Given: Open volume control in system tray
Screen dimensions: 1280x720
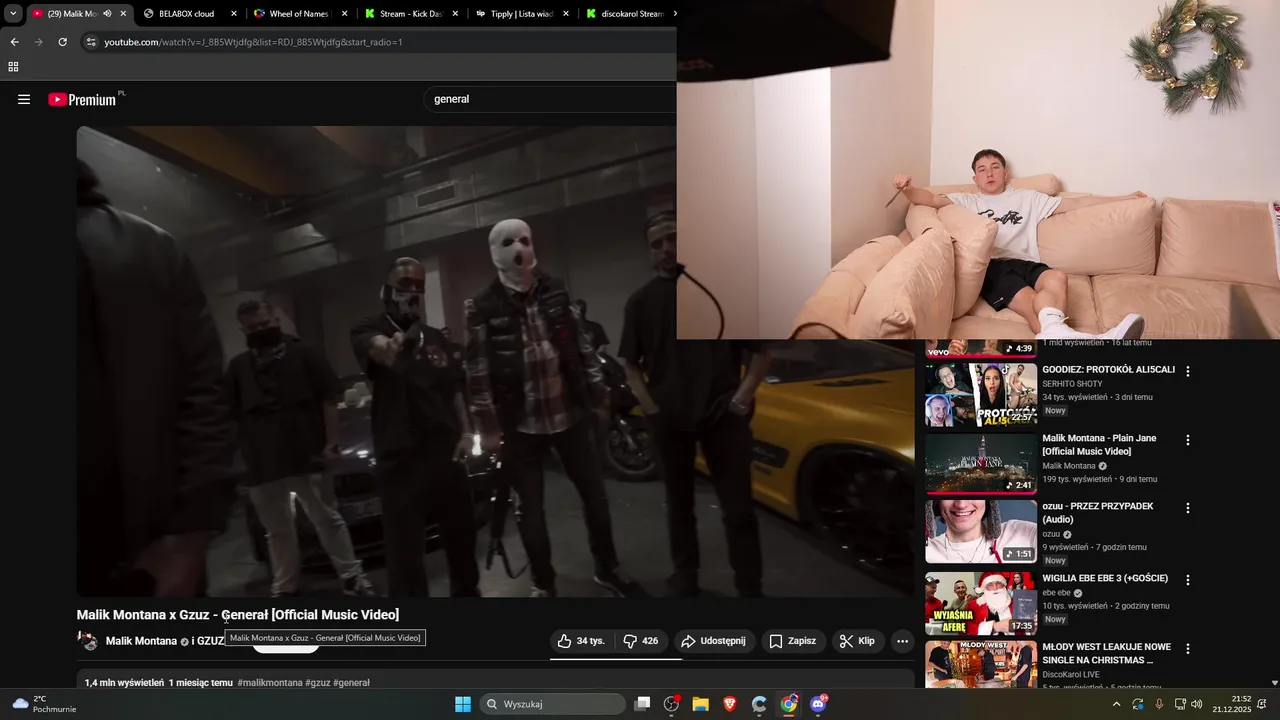Looking at the screenshot, I should click(x=1197, y=704).
